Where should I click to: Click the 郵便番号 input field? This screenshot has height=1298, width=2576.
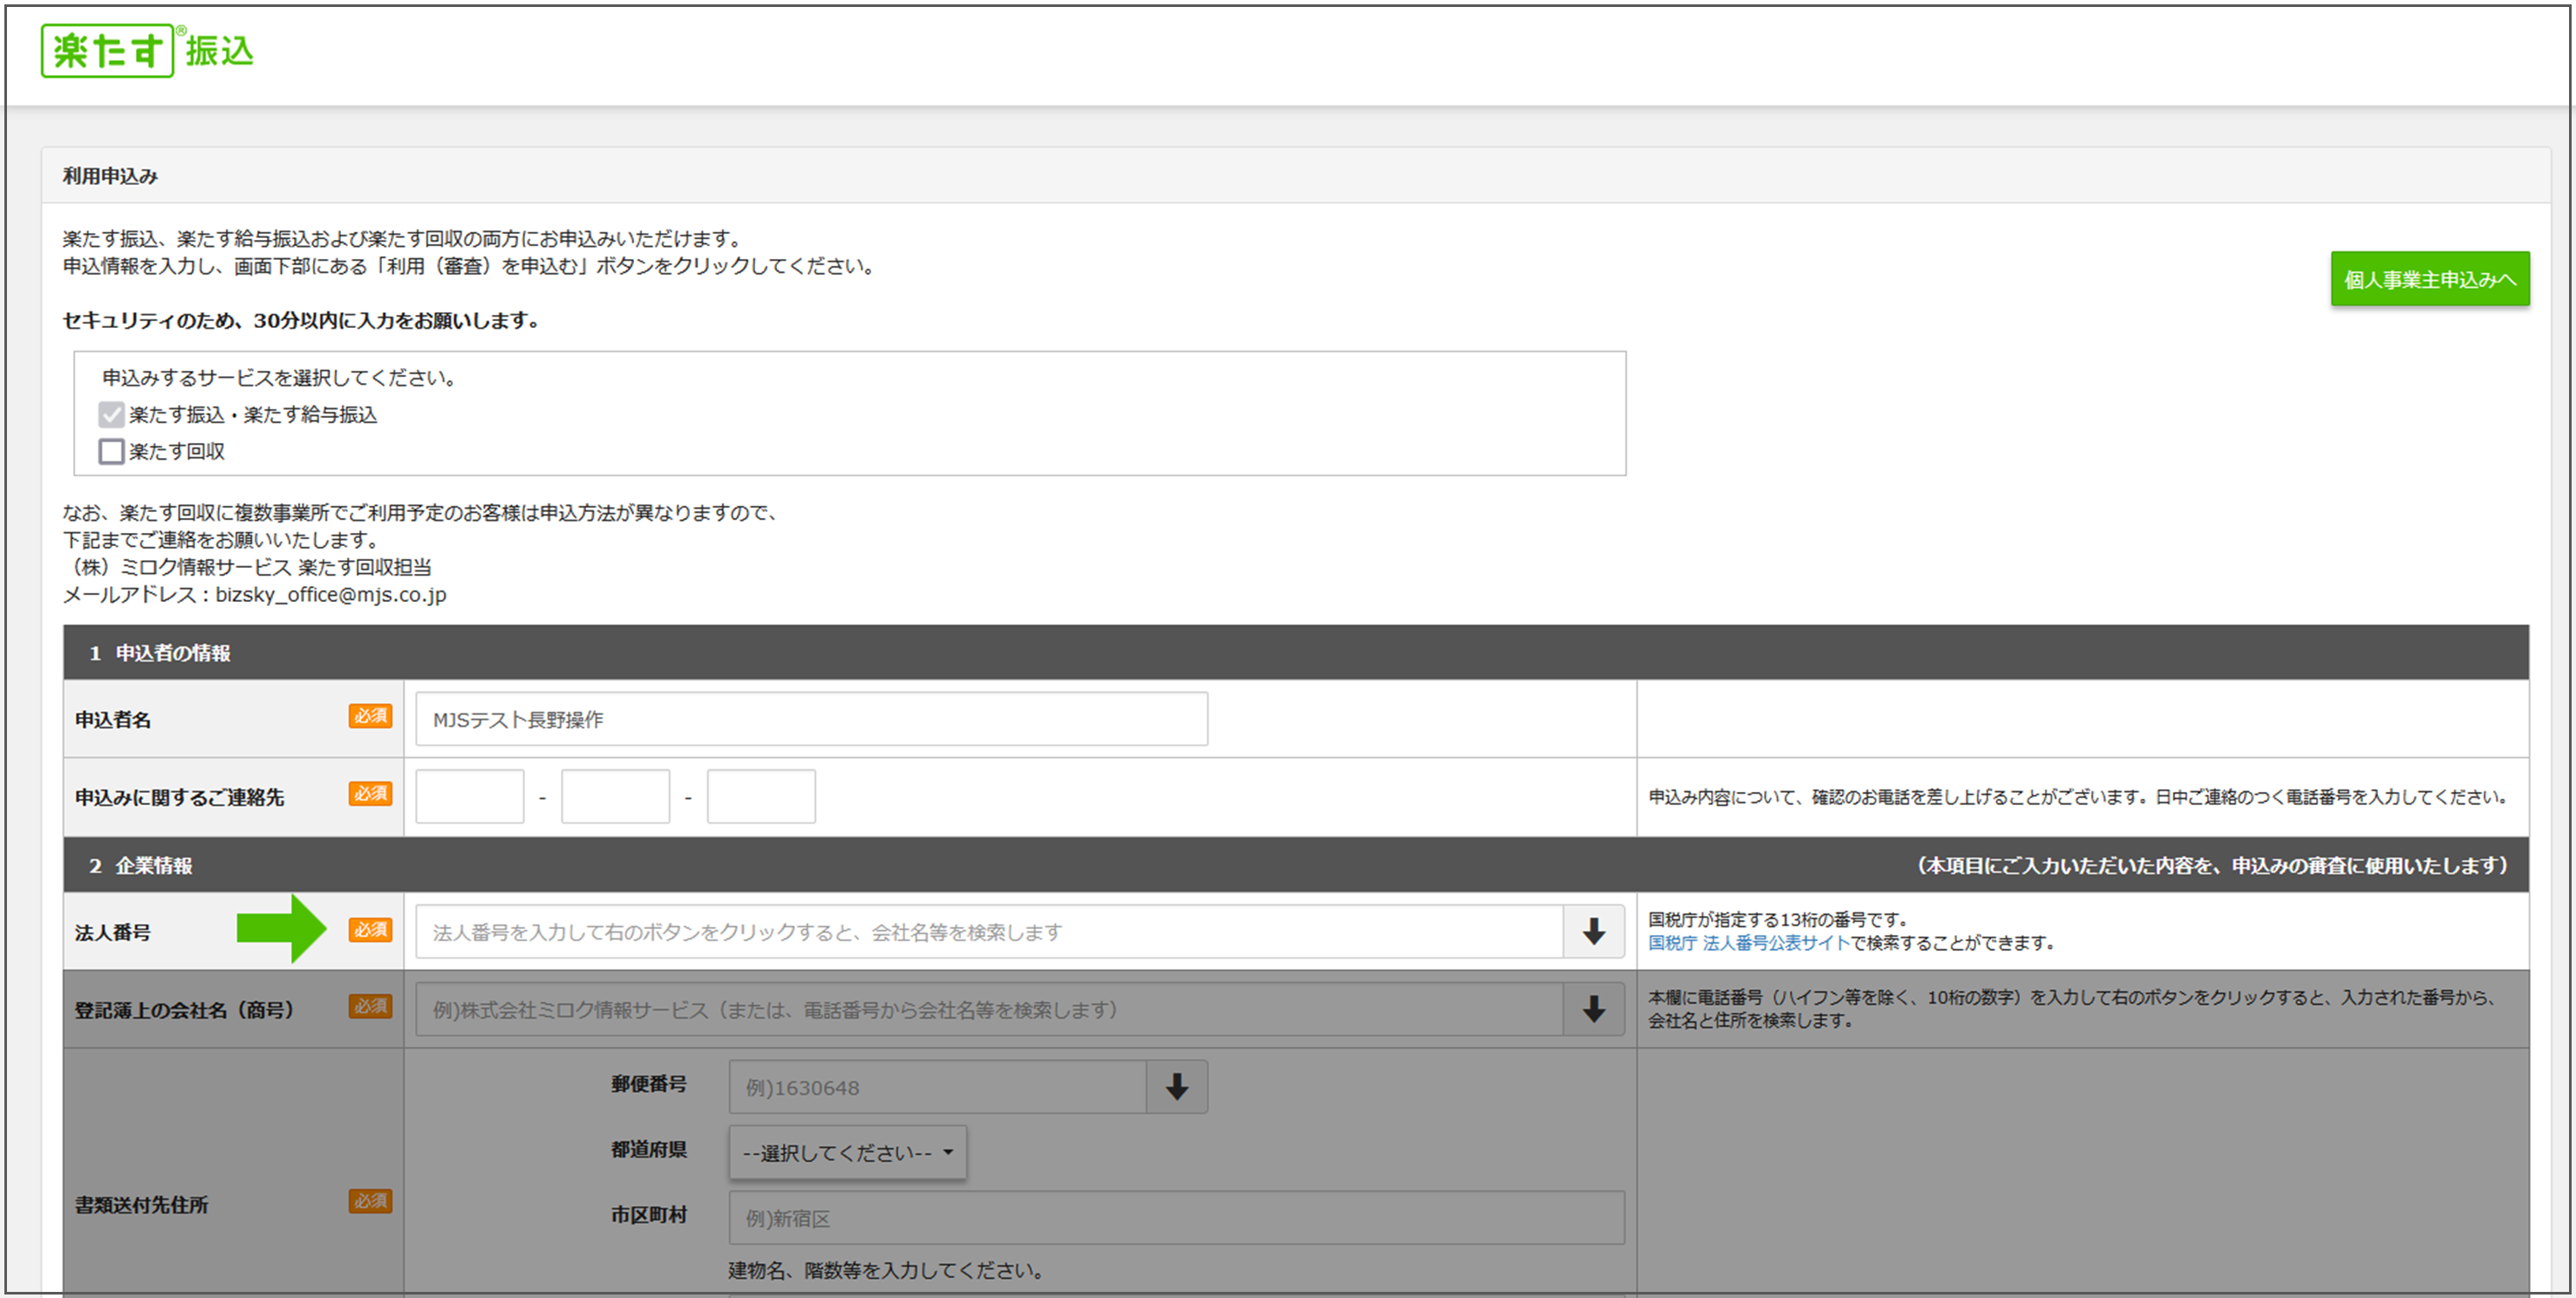[x=937, y=1087]
